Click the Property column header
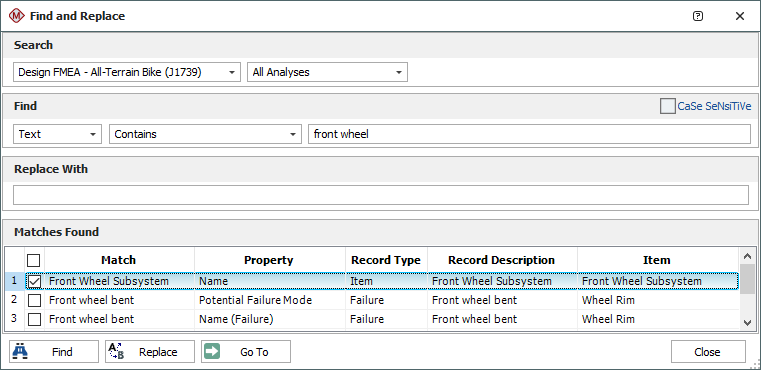This screenshot has width=761, height=370. 269,260
